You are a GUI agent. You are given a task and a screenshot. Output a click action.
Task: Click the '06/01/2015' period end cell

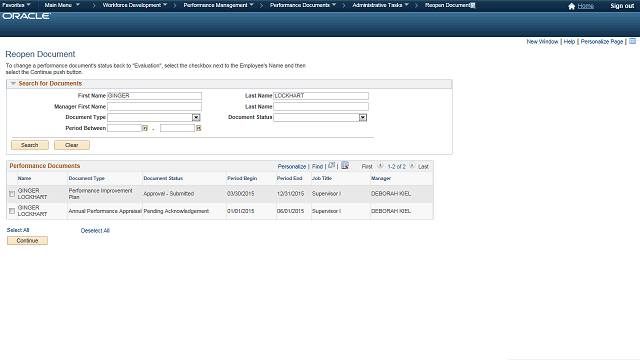[x=290, y=211]
